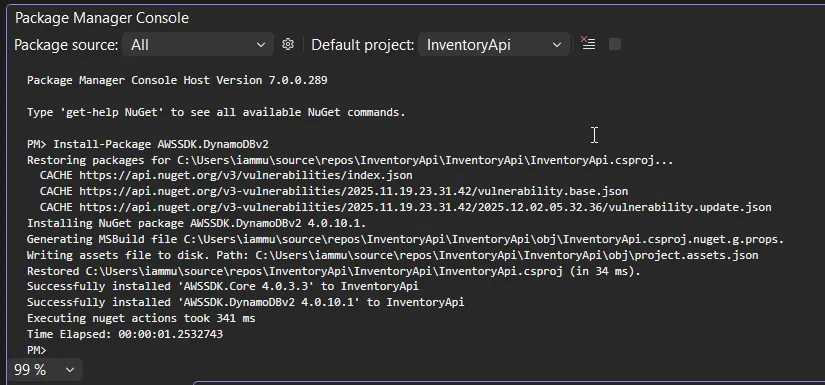Screen dimensions: 825x385
Task: Click the Installing NuGet package line
Action: [196, 223]
